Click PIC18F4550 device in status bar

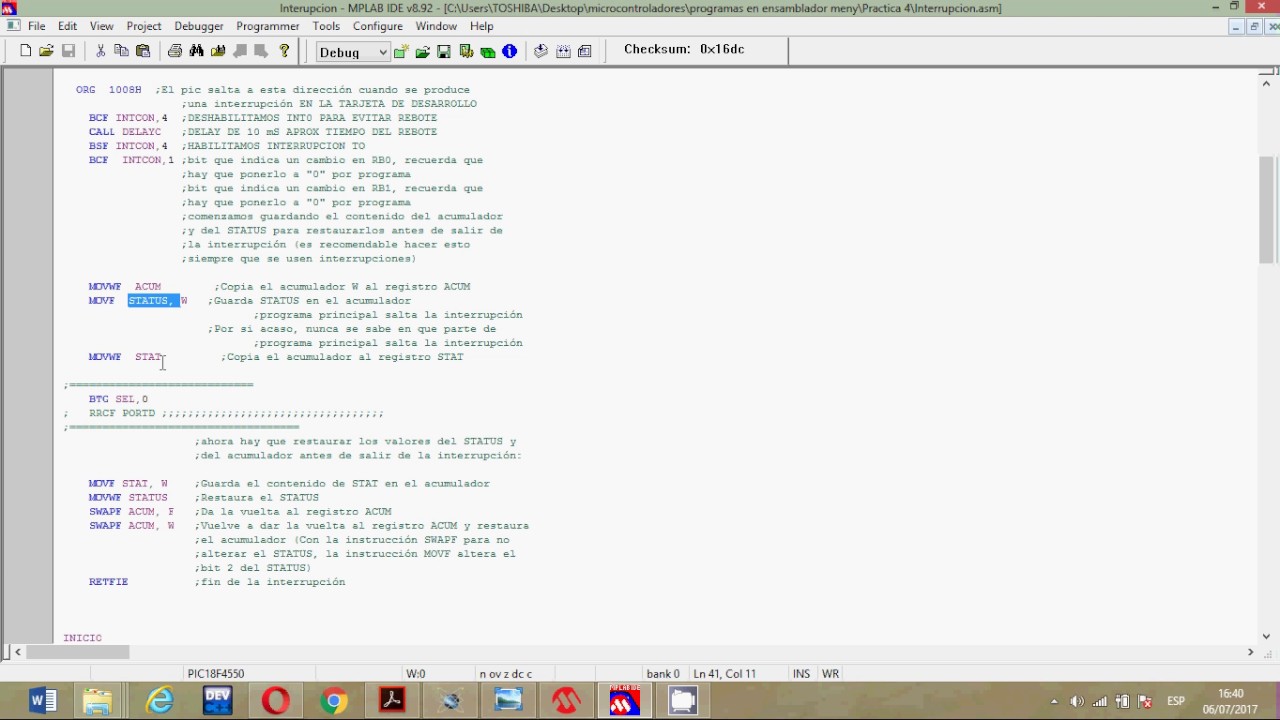tap(216, 674)
